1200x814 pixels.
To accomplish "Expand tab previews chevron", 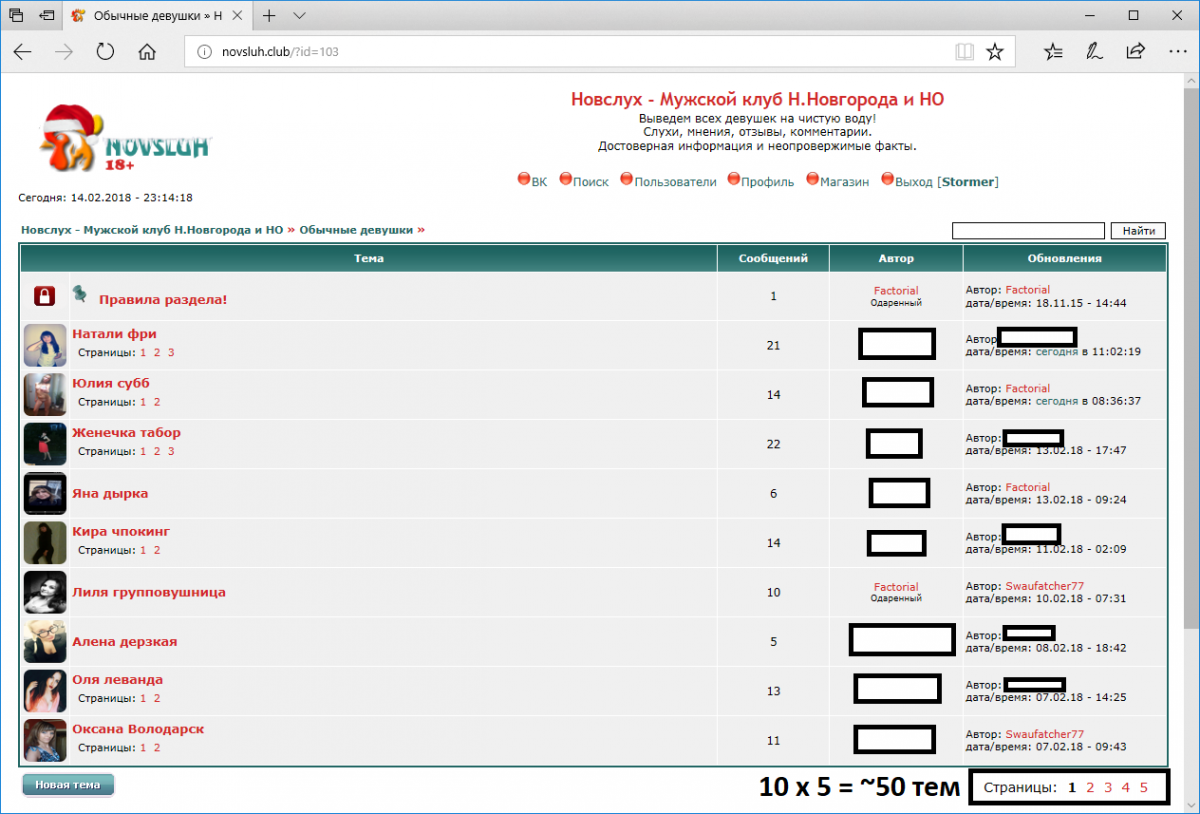I will tap(299, 16).
